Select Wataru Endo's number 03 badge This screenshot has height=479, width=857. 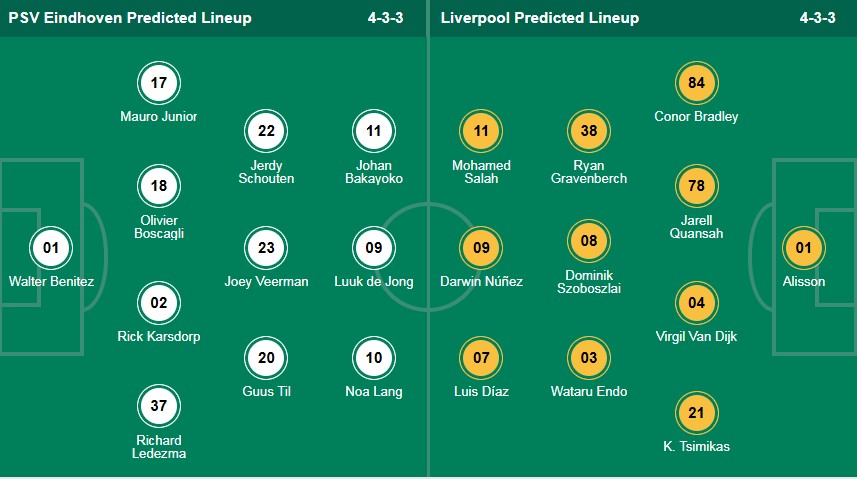tap(589, 358)
